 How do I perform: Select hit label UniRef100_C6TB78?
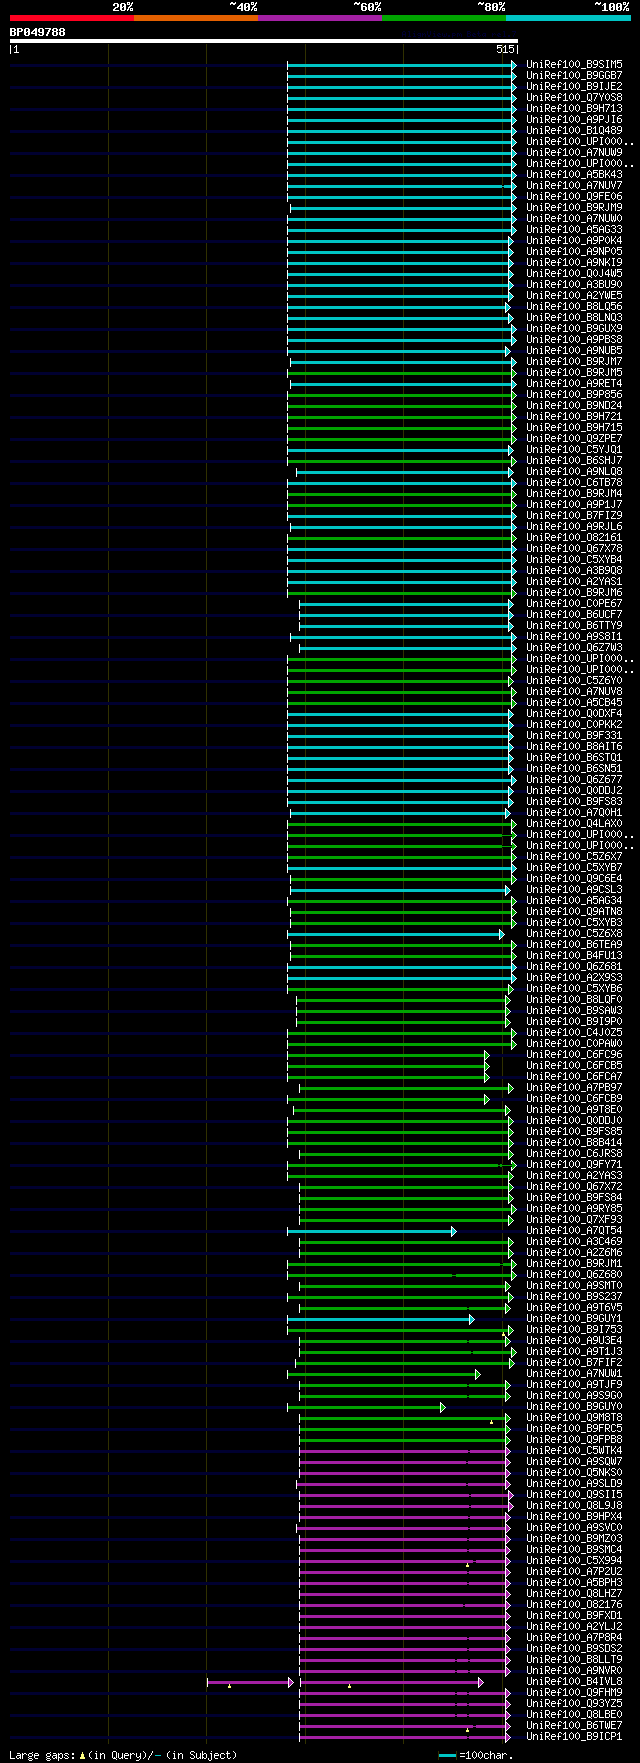point(574,482)
